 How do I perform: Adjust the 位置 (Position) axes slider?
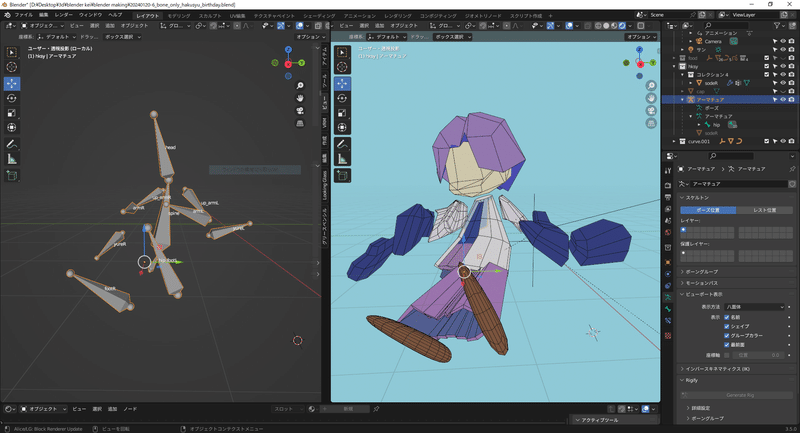pos(758,355)
